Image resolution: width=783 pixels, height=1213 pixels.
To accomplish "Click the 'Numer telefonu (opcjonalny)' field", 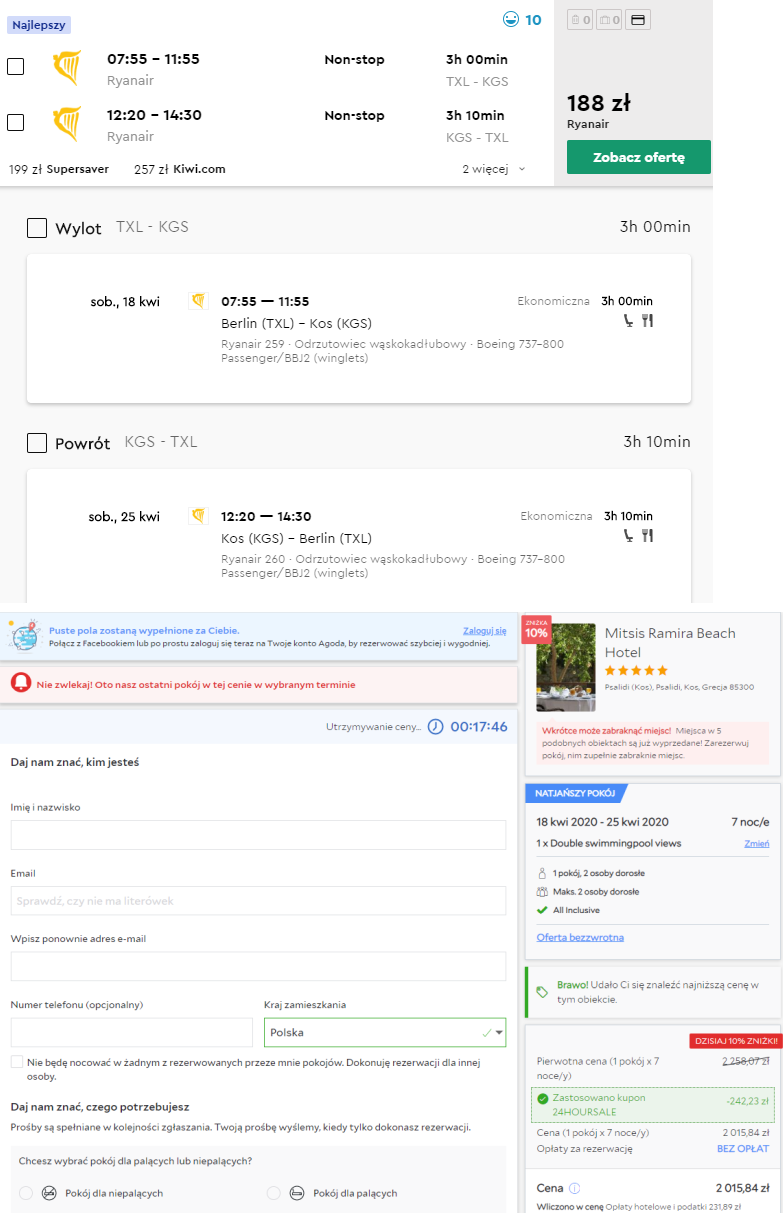I will click(x=132, y=1032).
